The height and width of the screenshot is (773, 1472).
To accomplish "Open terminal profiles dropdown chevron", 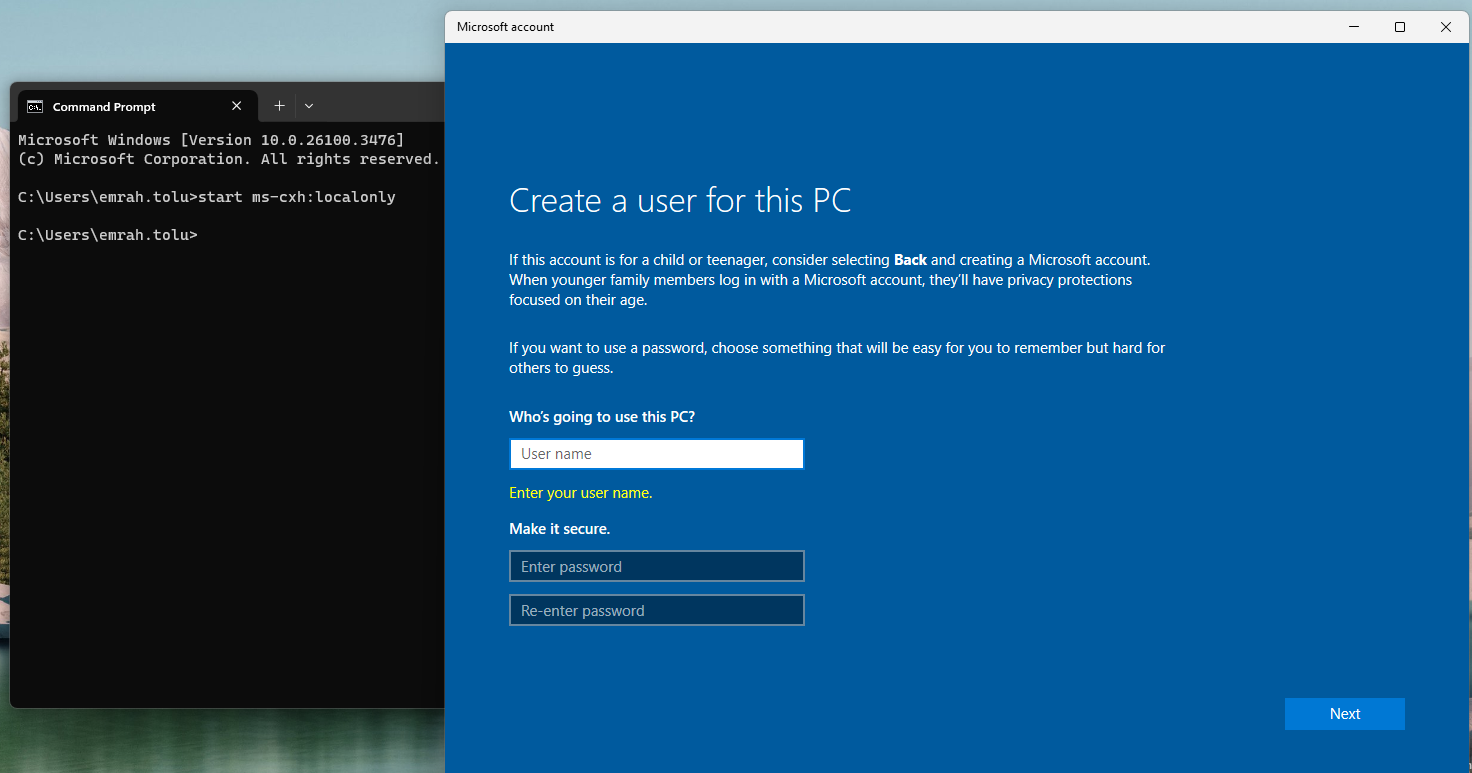I will click(309, 106).
